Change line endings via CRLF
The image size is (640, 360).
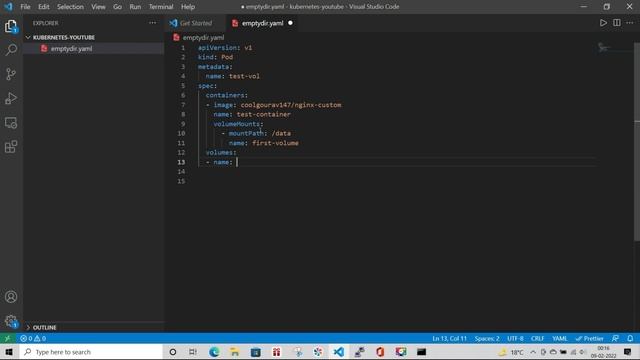[x=538, y=338]
